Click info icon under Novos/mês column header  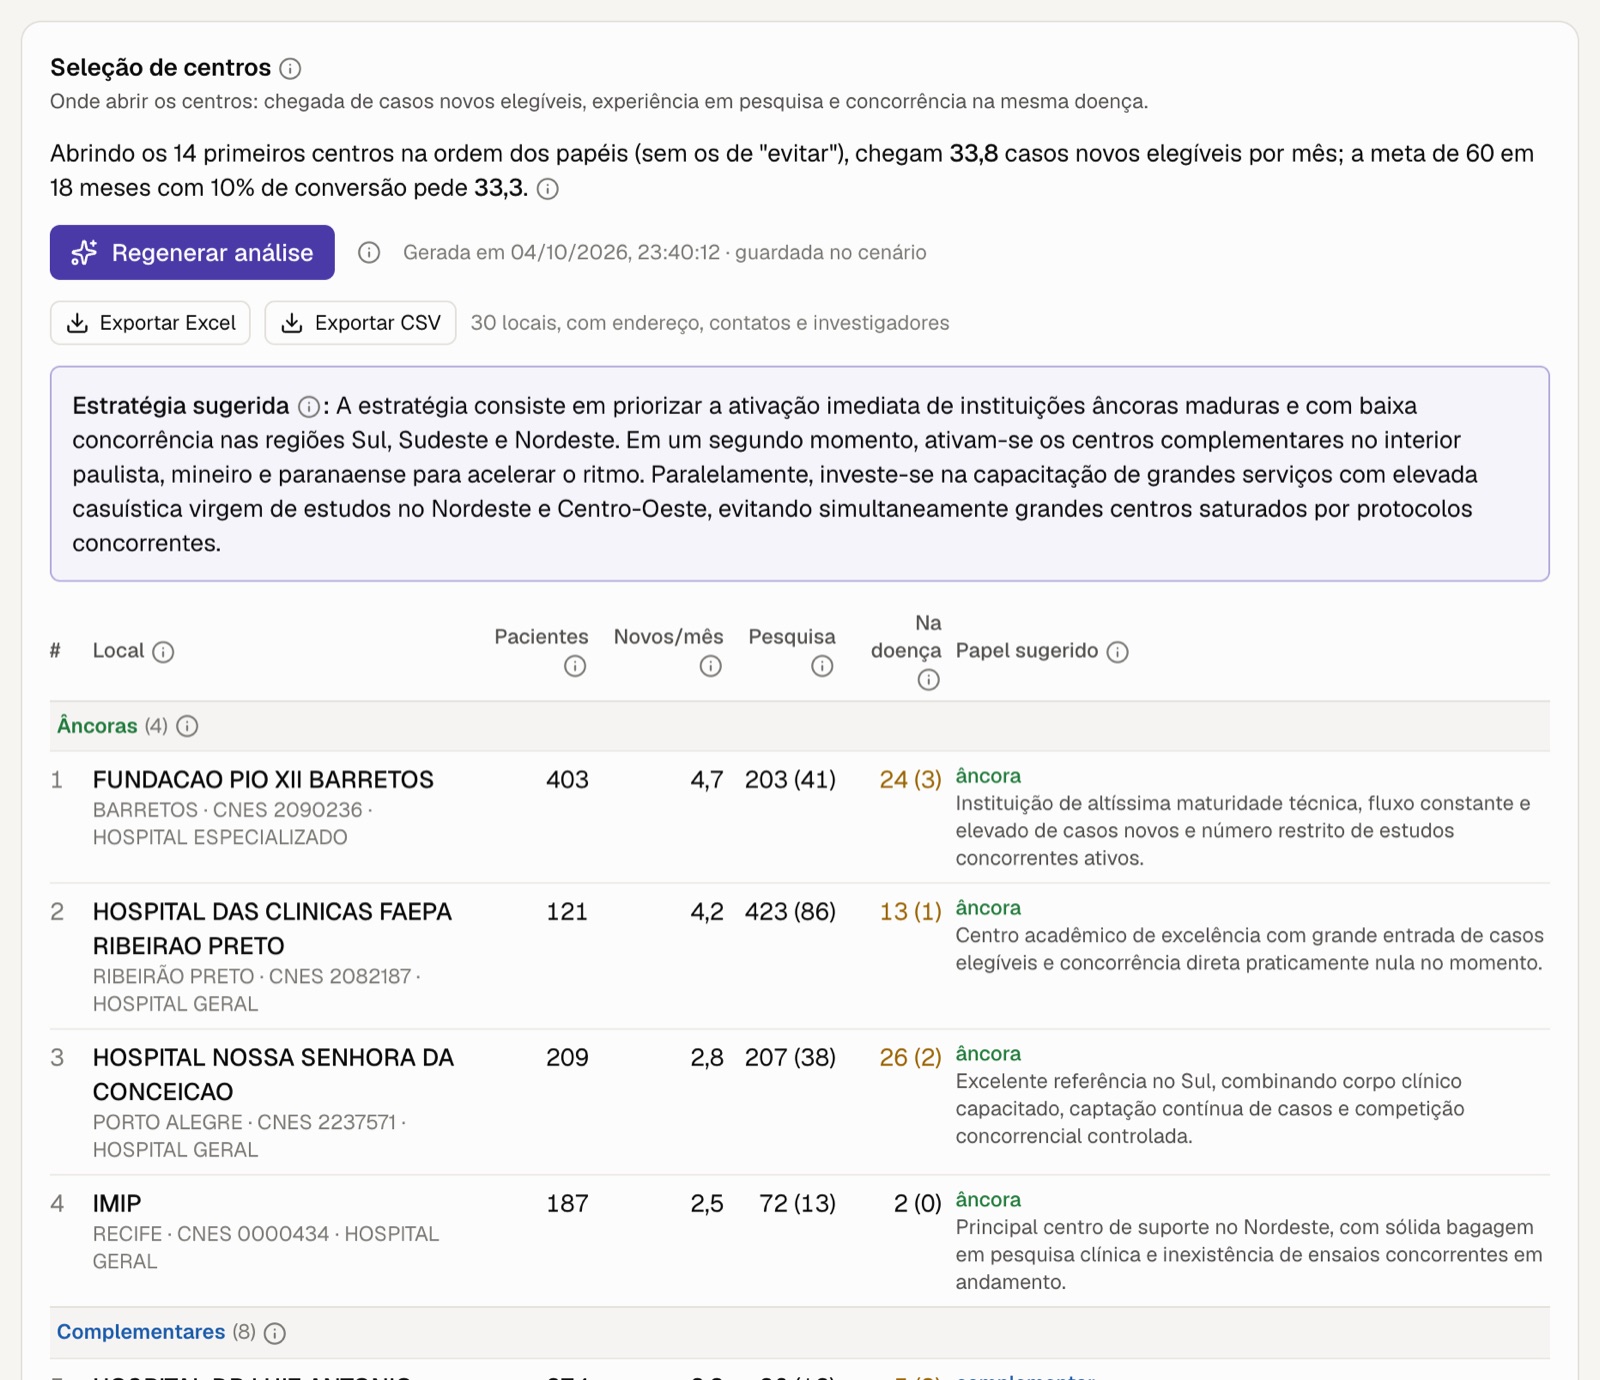click(711, 666)
